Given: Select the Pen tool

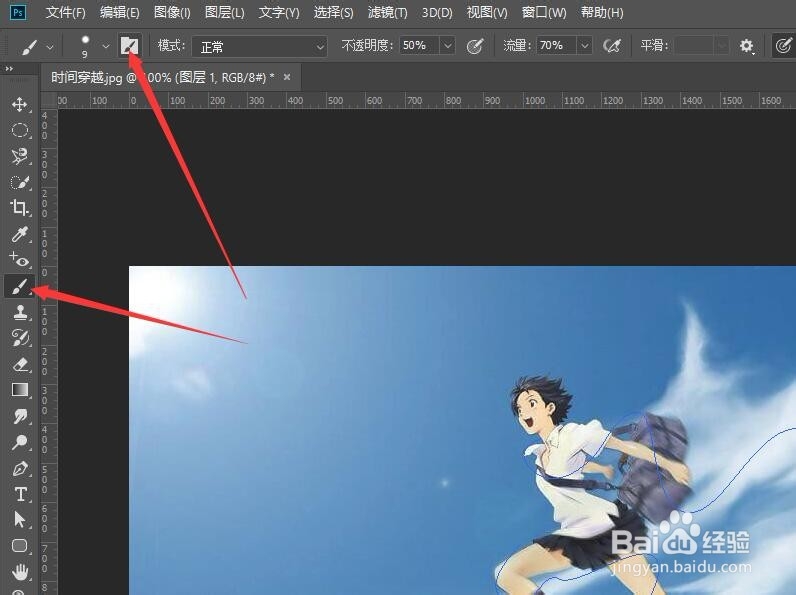Looking at the screenshot, I should point(19,468).
